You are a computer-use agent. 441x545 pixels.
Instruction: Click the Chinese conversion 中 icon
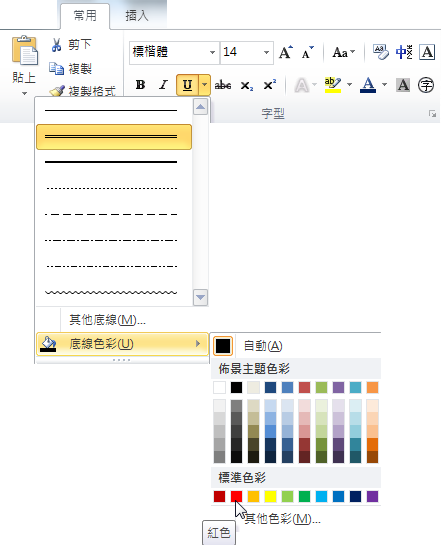(x=404, y=52)
